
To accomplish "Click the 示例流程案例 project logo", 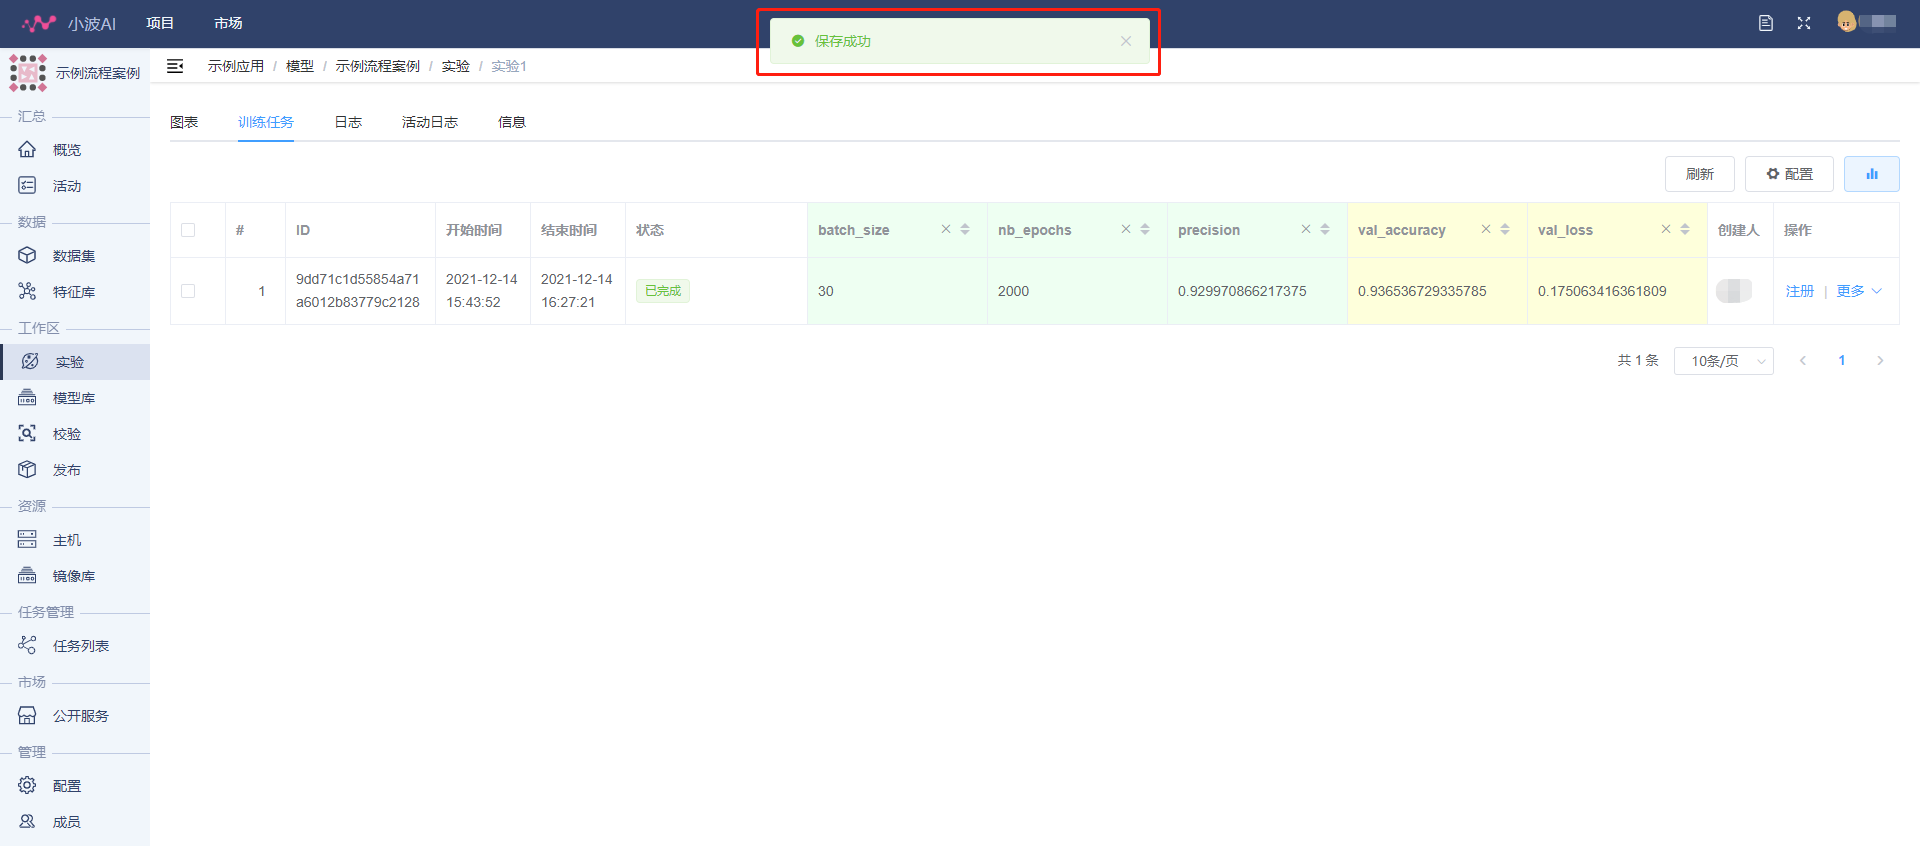I will [28, 73].
